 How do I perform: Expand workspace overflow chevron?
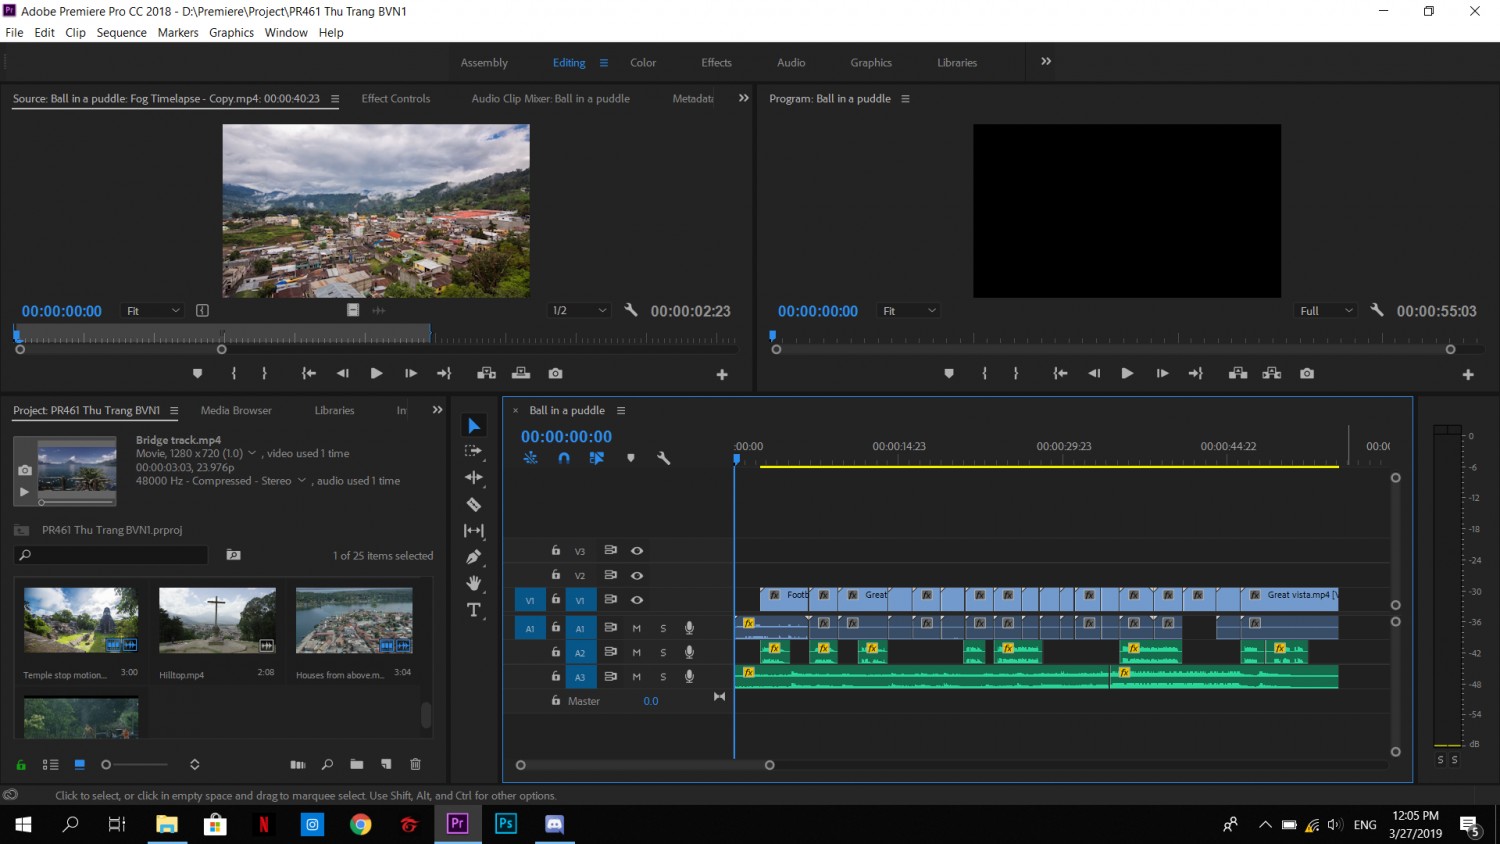[x=1046, y=61]
